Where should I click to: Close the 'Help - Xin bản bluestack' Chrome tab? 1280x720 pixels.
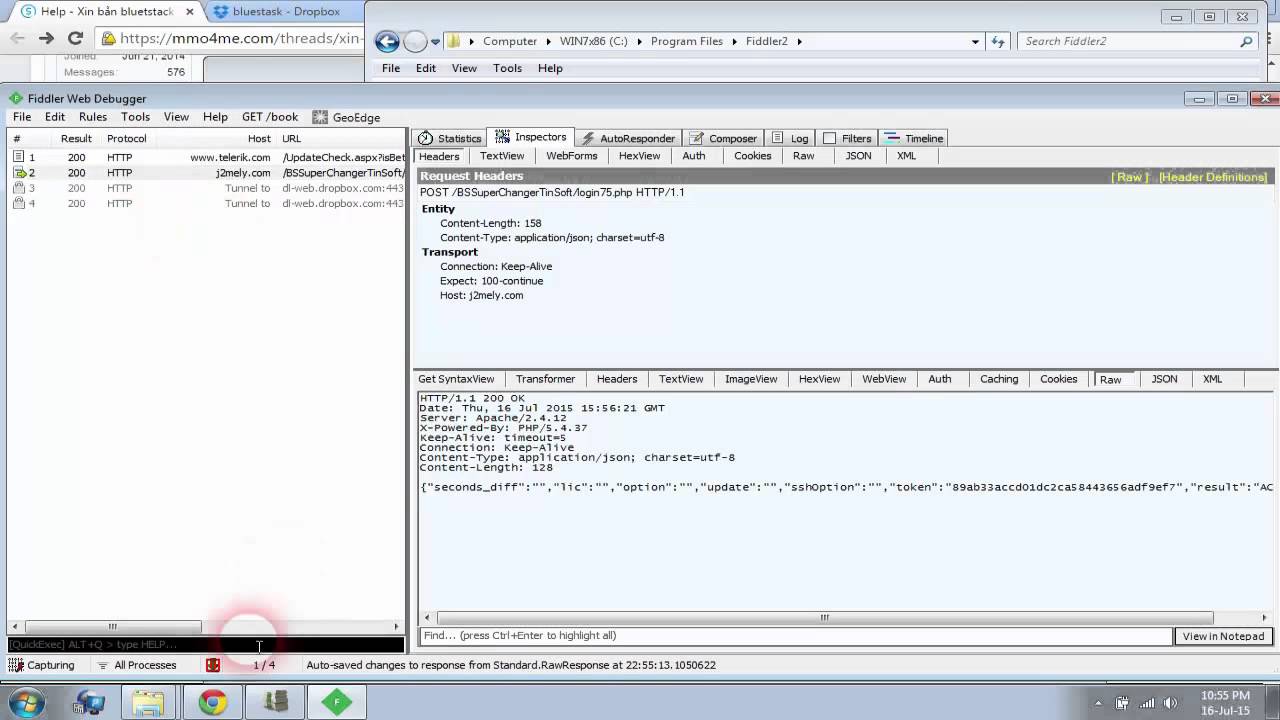click(190, 12)
